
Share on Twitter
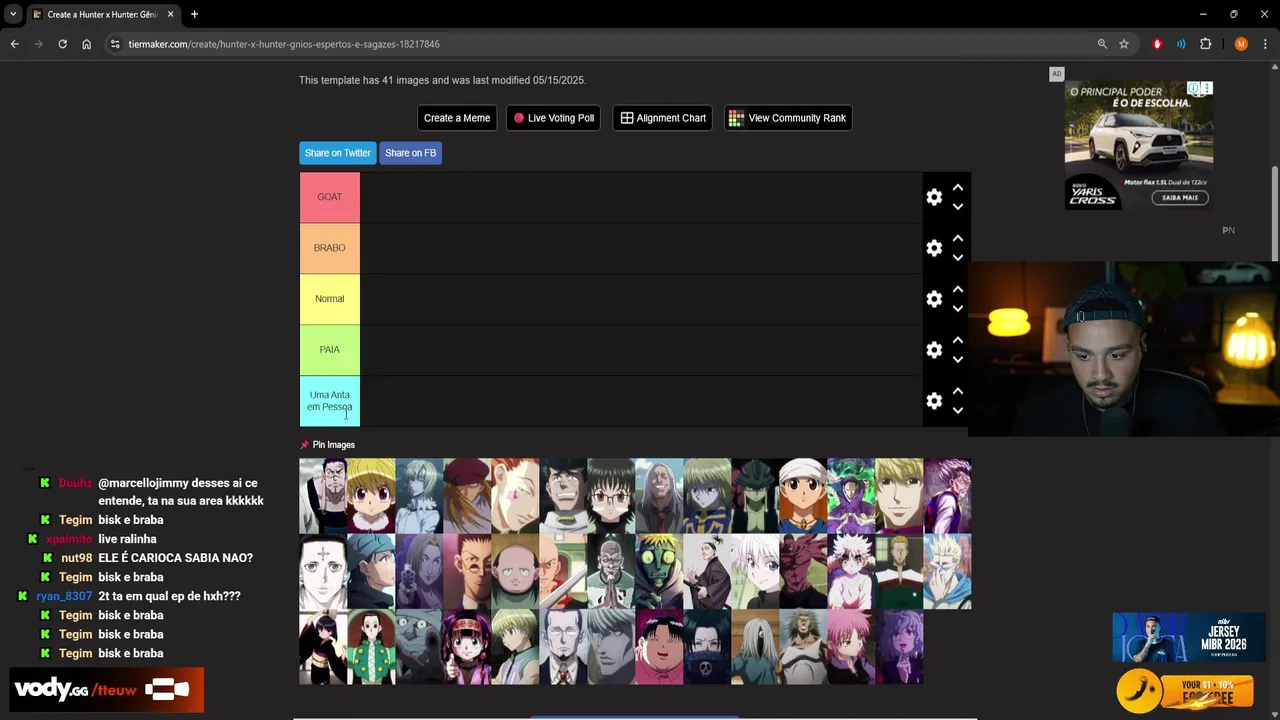pyautogui.click(x=337, y=153)
